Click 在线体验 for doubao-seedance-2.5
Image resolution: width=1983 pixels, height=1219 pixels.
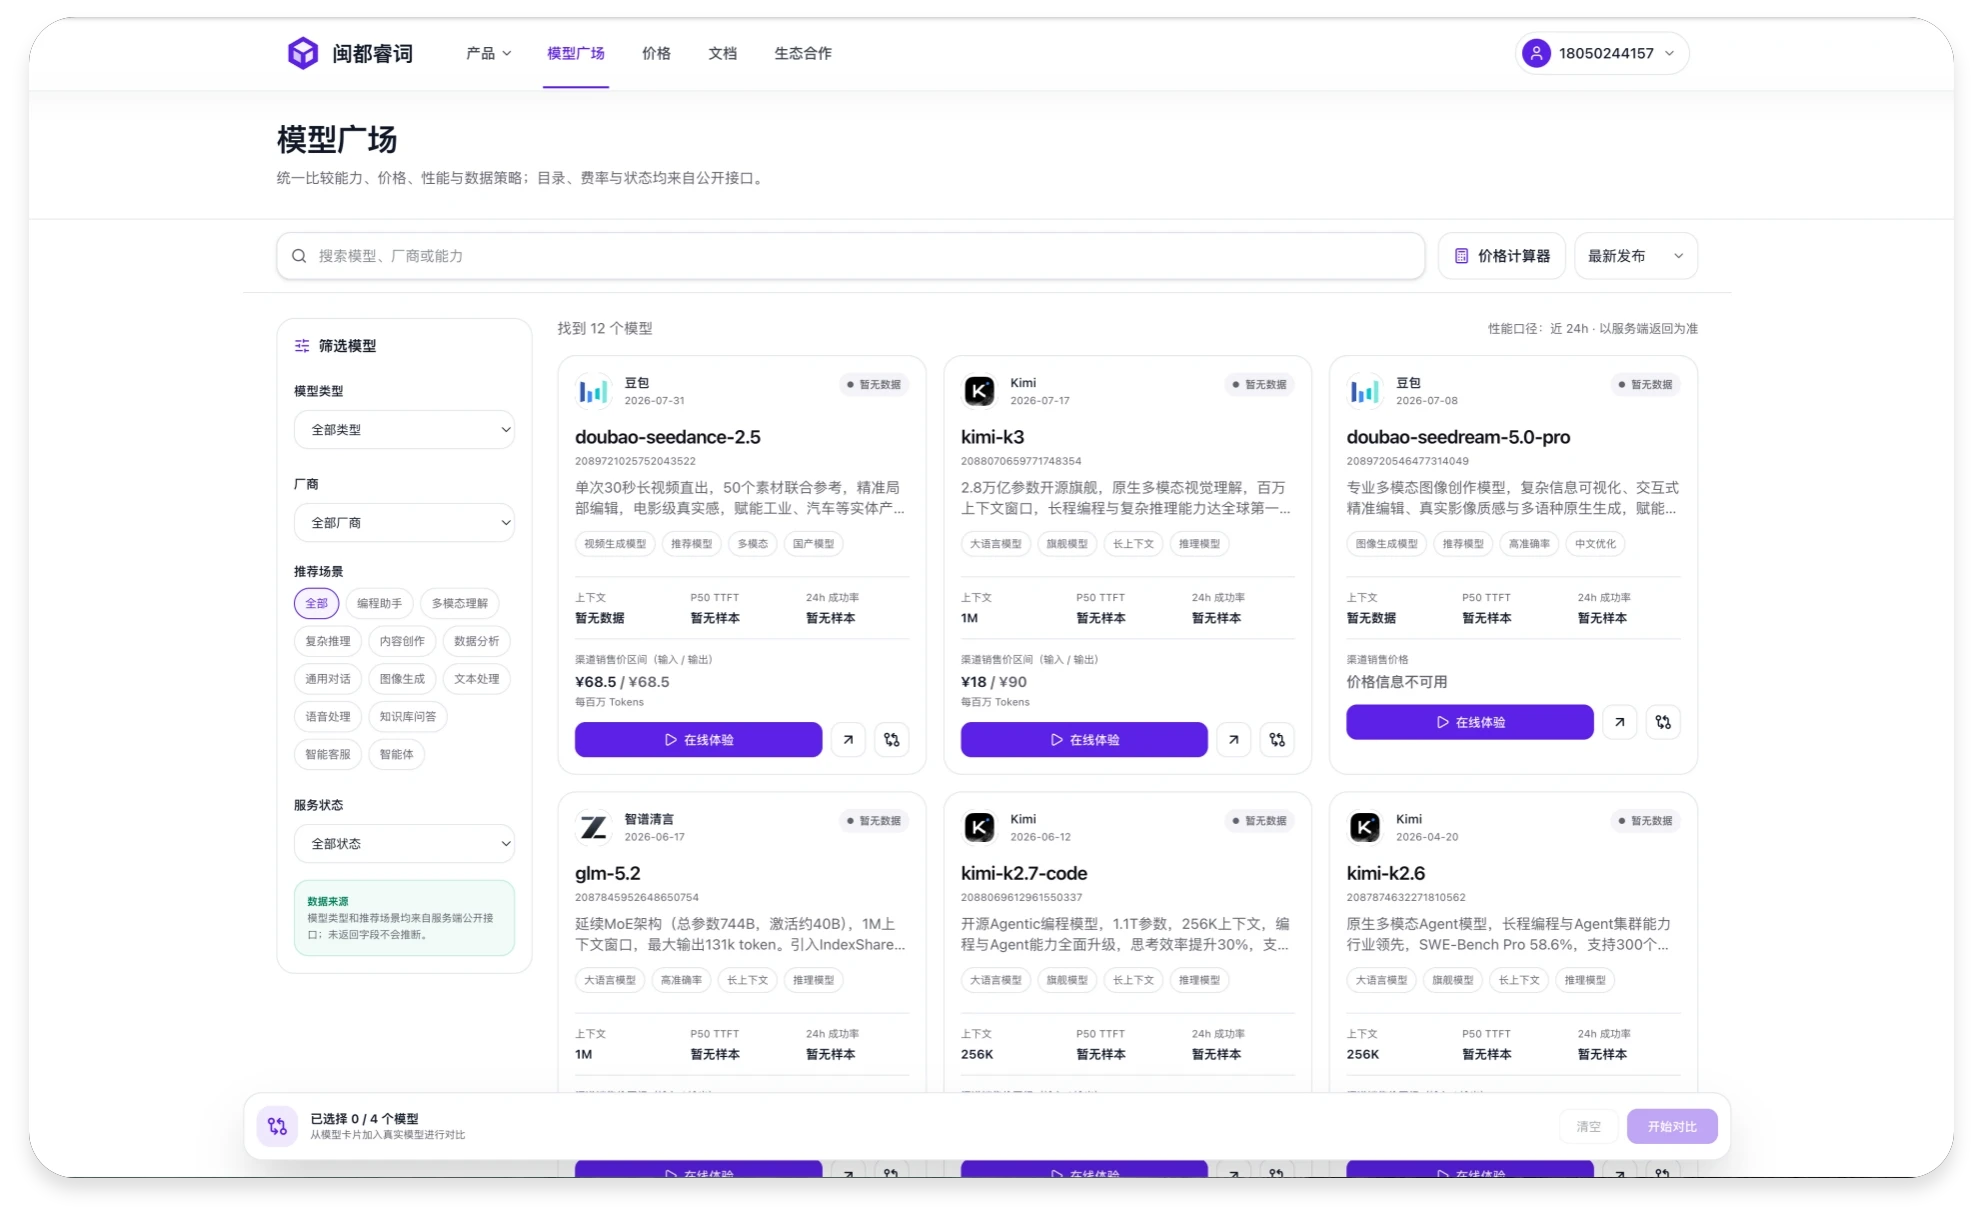coord(698,740)
